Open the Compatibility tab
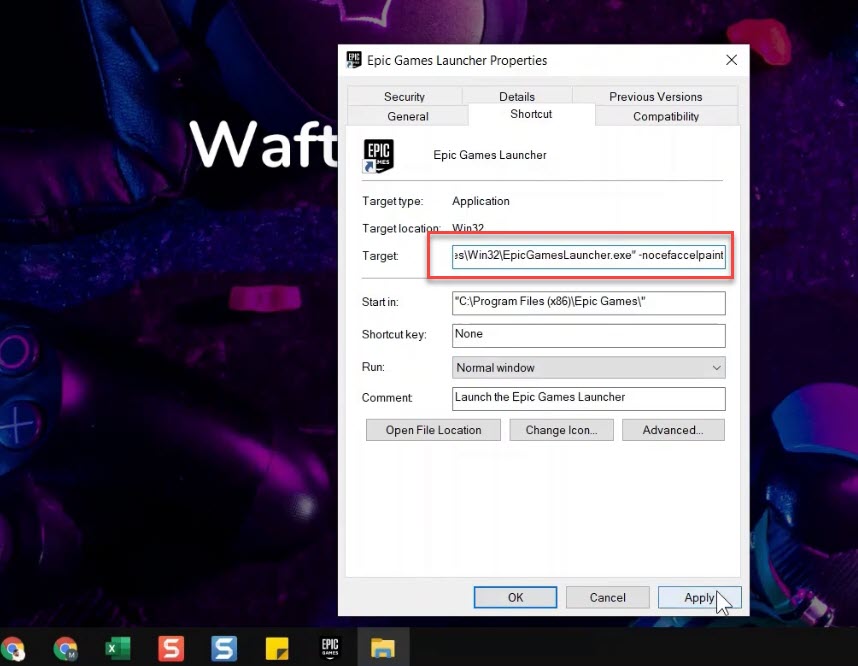 666,116
